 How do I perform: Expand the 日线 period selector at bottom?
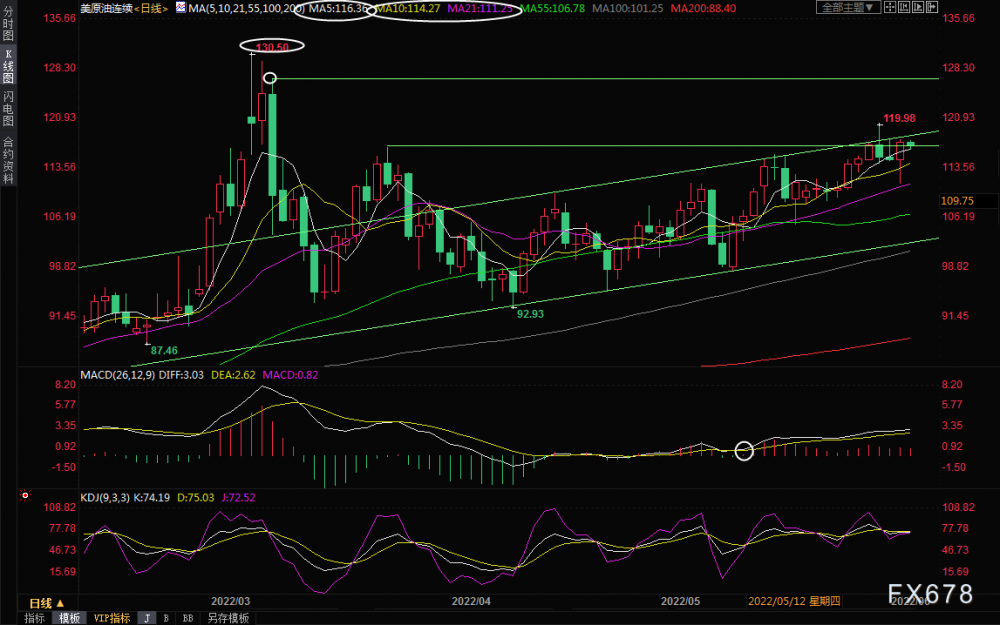point(46,603)
